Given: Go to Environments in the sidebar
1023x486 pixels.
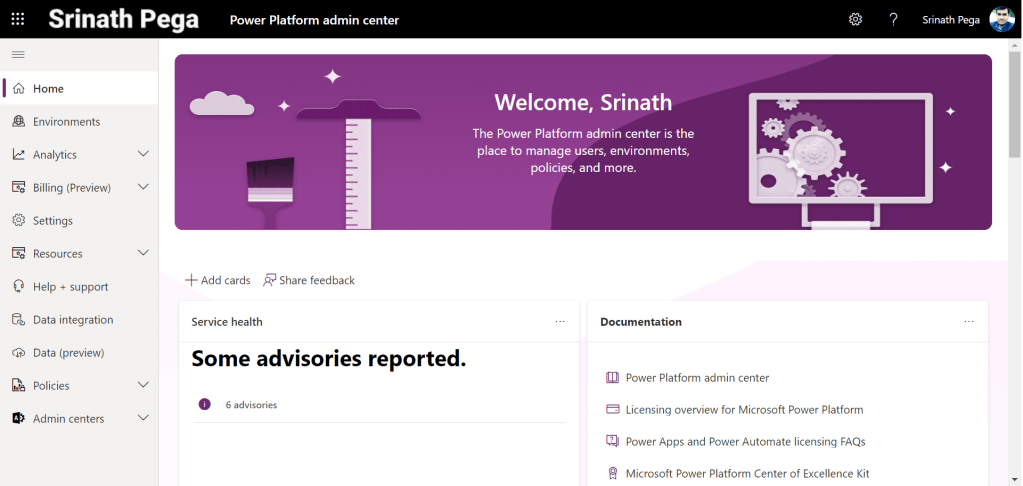Looking at the screenshot, I should click(x=66, y=122).
